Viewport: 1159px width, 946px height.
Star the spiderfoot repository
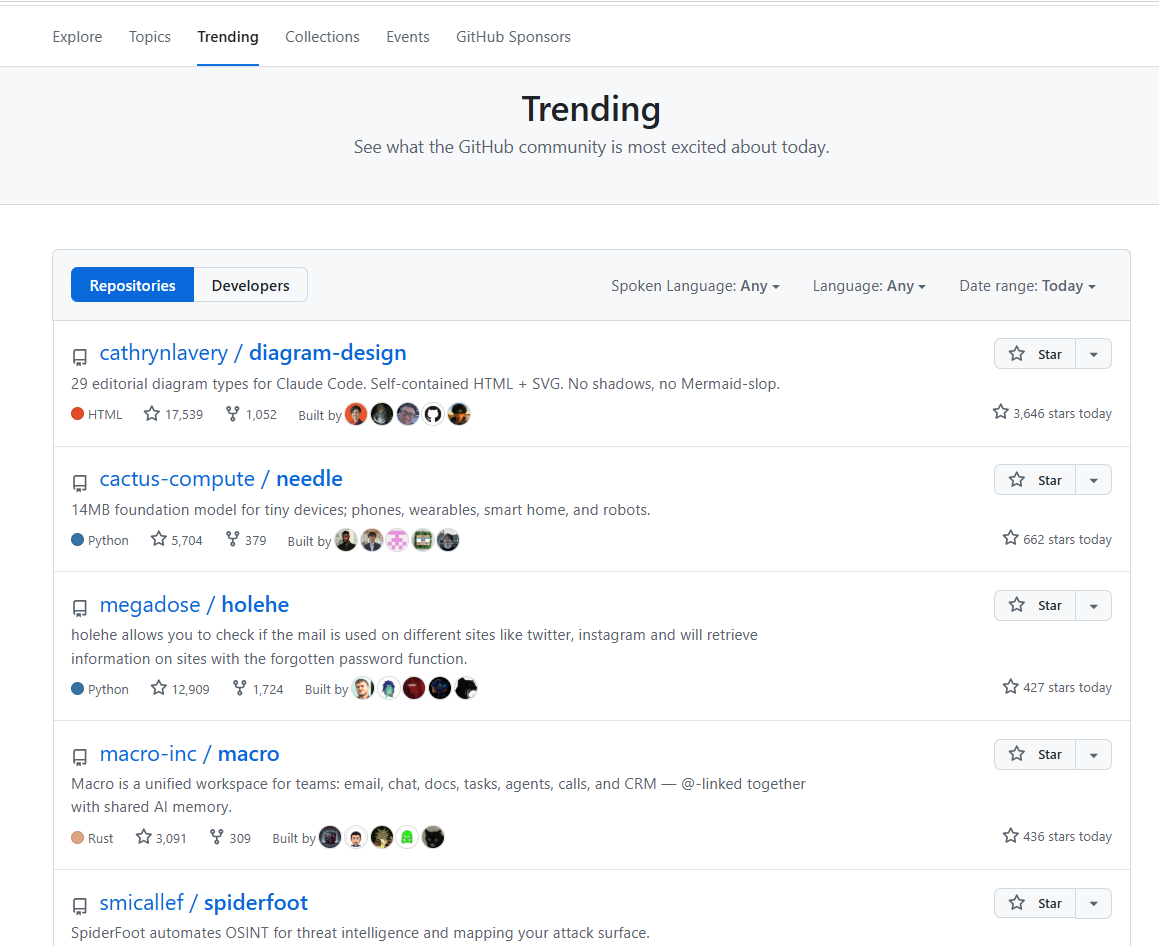click(1035, 903)
